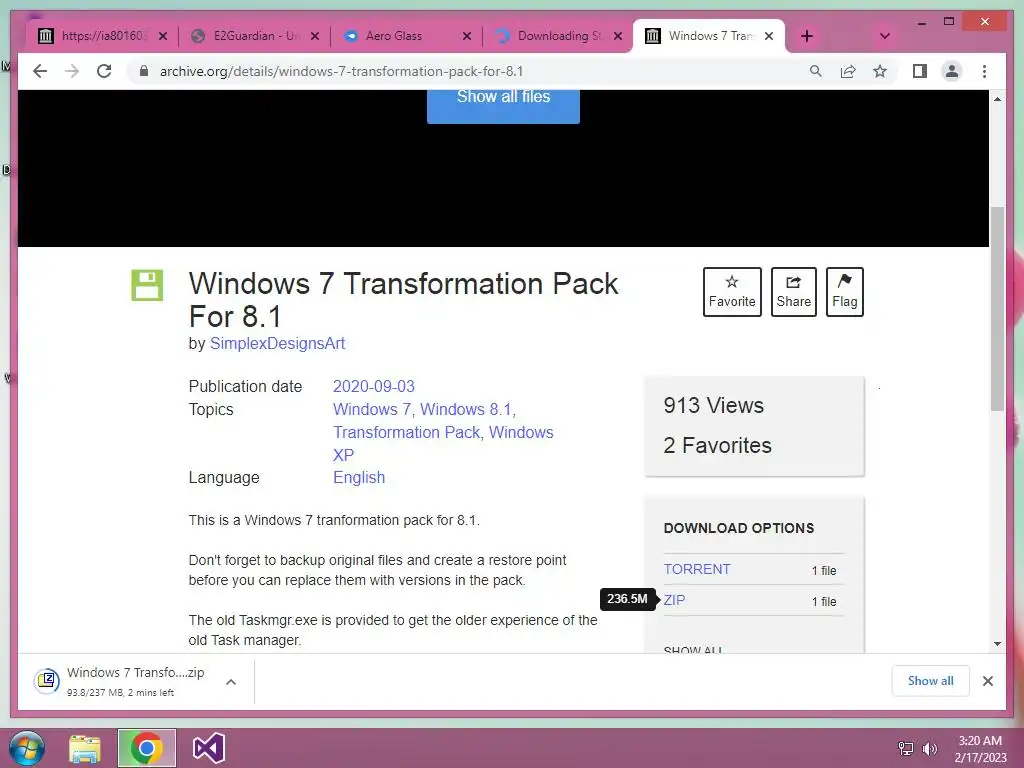Click the scrollbar up arrow
The height and width of the screenshot is (768, 1024).
(997, 99)
